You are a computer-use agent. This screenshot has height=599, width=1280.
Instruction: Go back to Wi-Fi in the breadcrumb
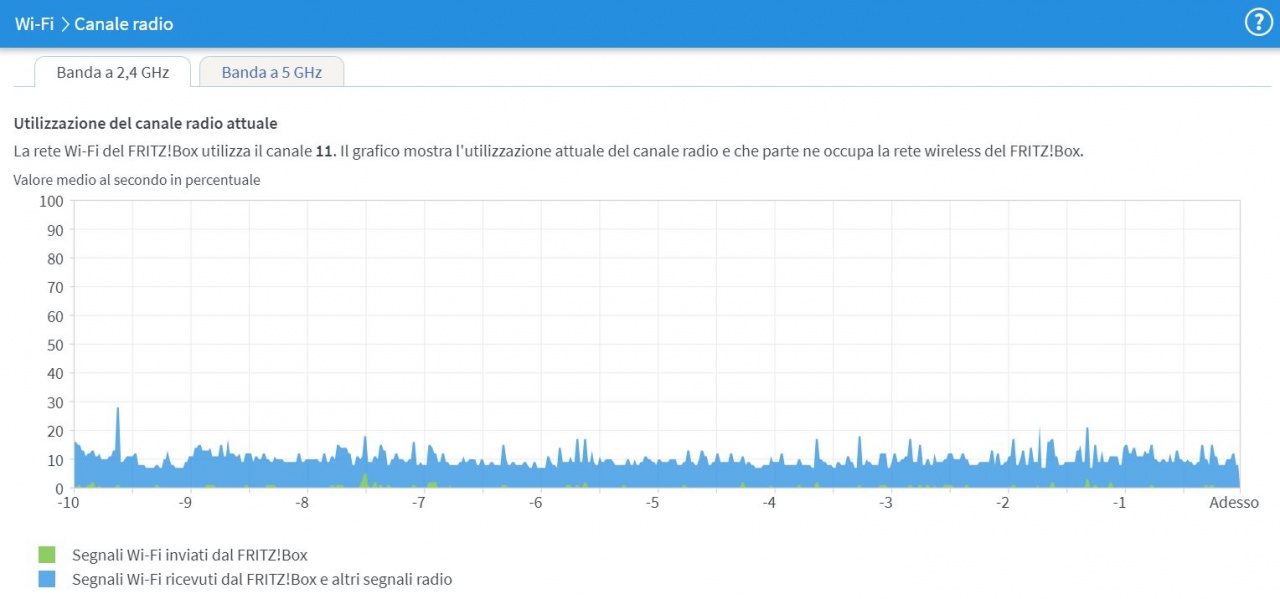point(34,23)
